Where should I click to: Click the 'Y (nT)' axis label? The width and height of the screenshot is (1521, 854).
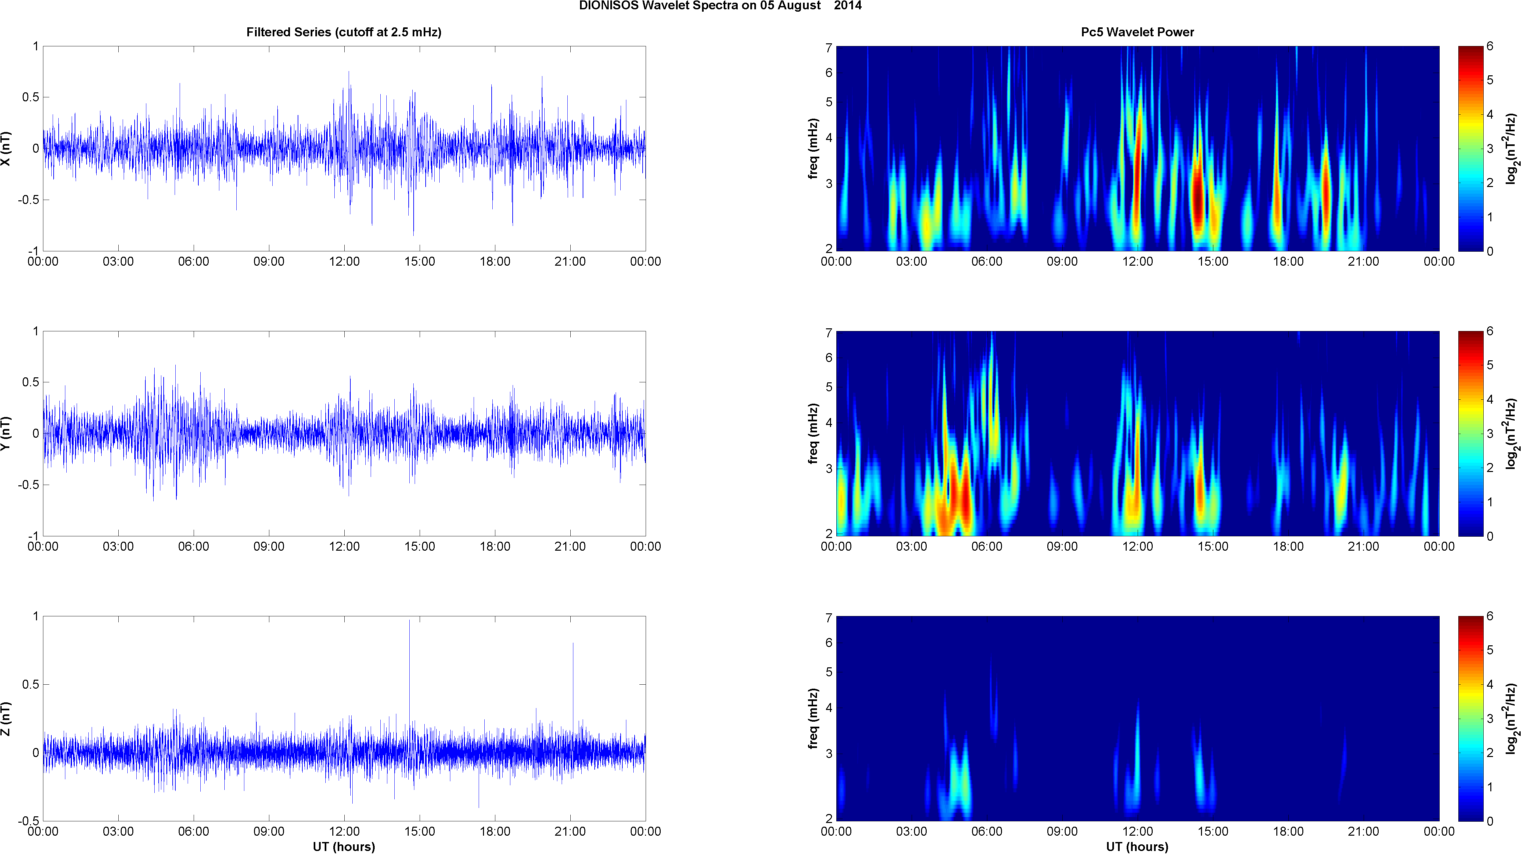[x=7, y=433]
